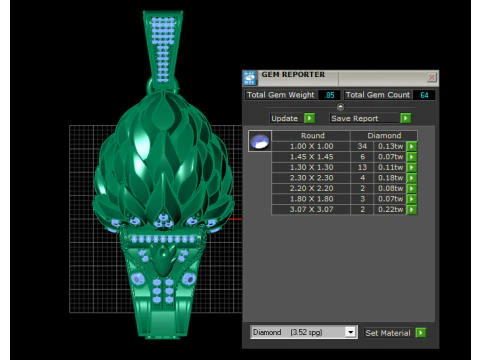This screenshot has width=480, height=360.
Task: Click the Gem Reporter title bar icon
Action: coord(250,78)
